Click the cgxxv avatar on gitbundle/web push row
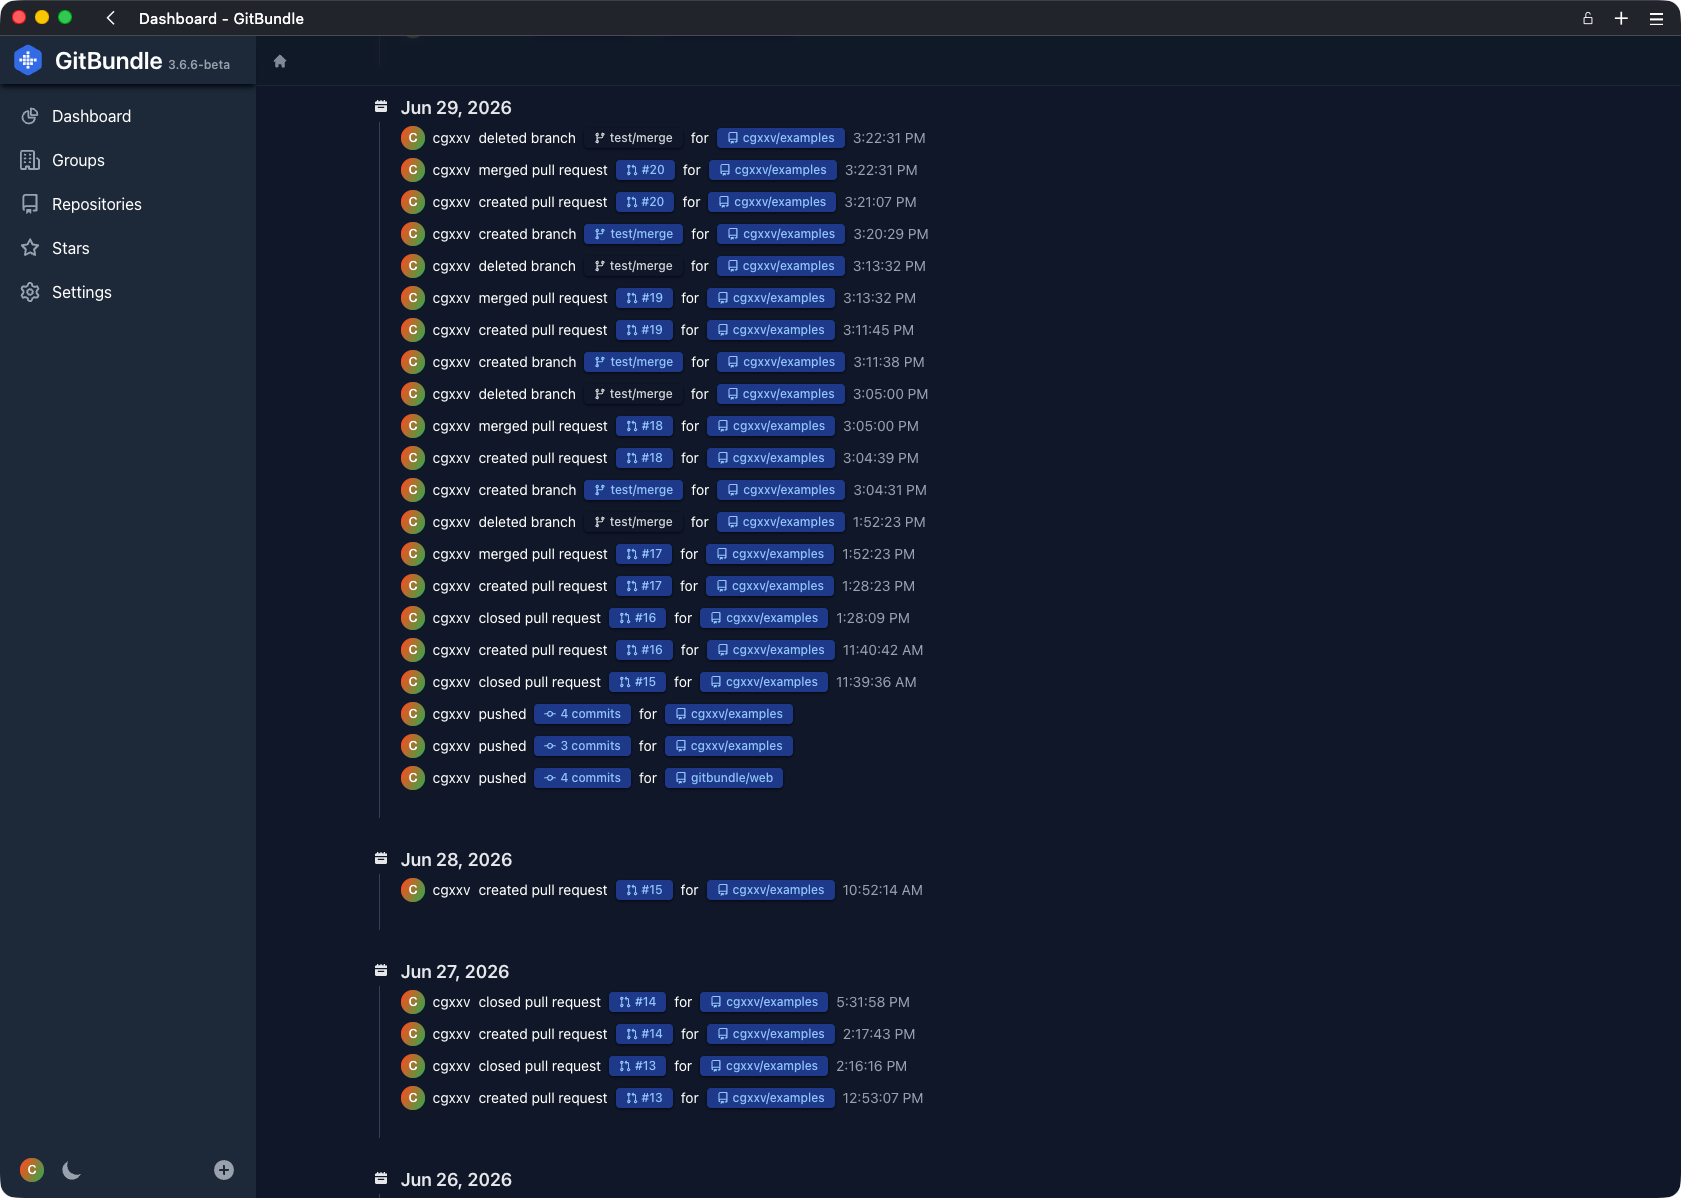 [x=413, y=778]
